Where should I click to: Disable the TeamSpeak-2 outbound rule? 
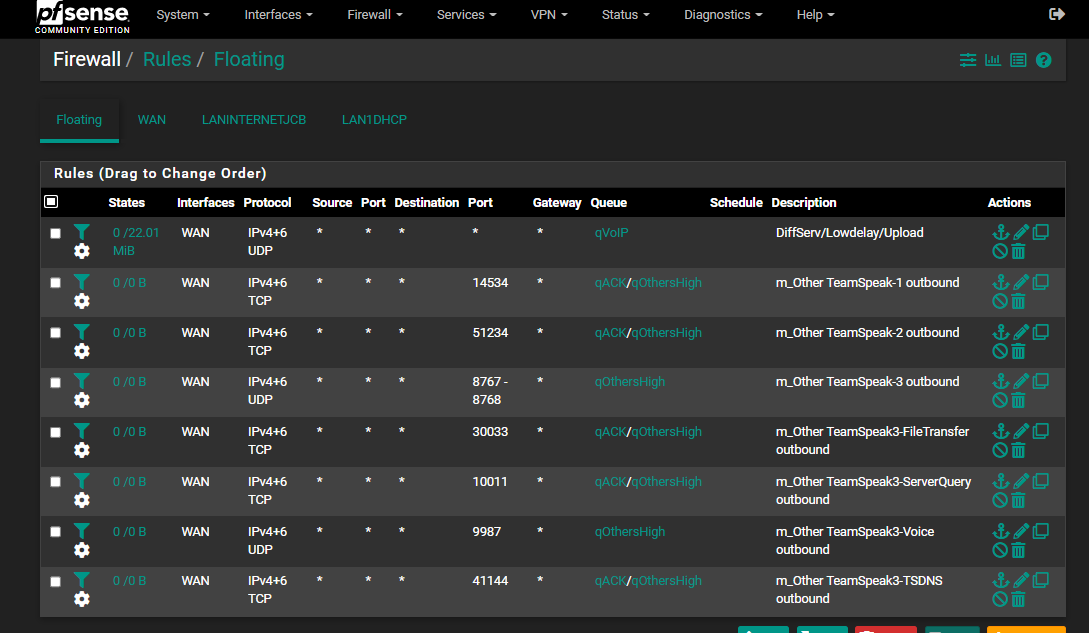click(1000, 352)
